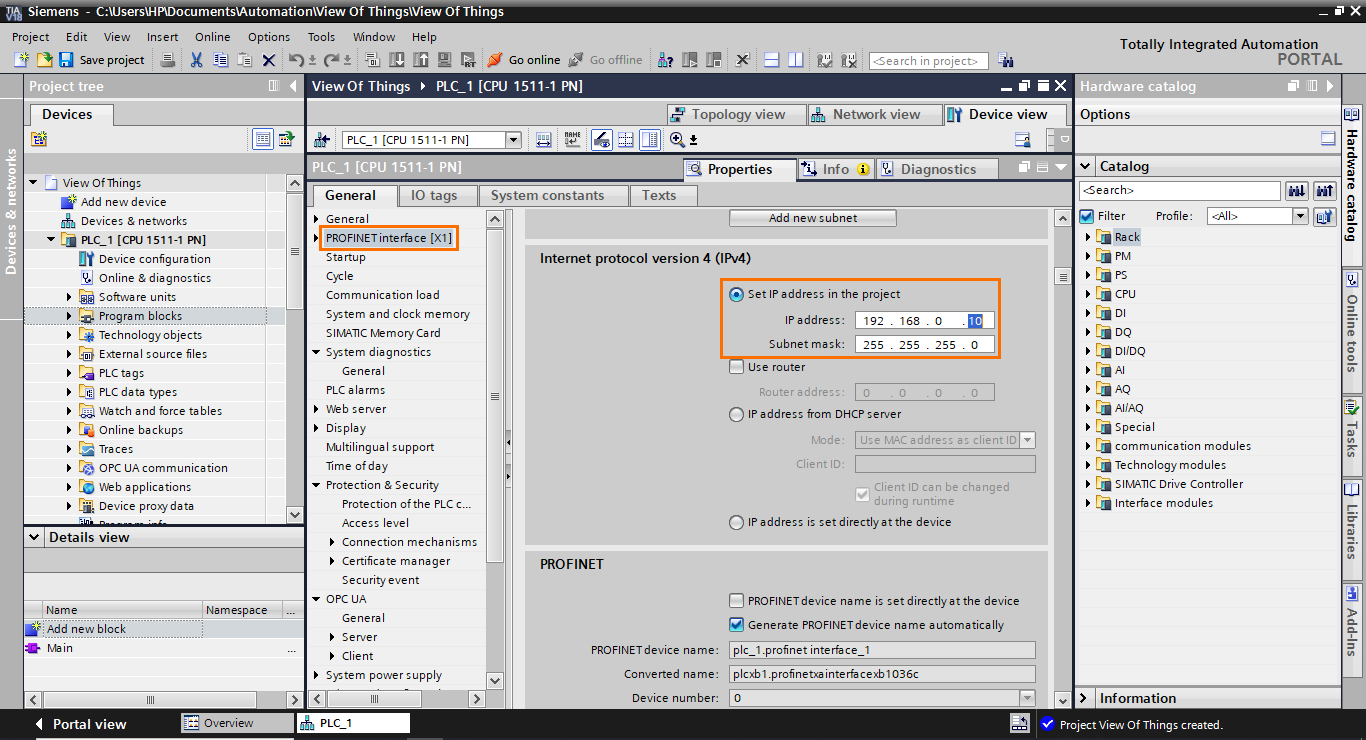
Task: Collapse the OPC UA properties node
Action: 317,599
